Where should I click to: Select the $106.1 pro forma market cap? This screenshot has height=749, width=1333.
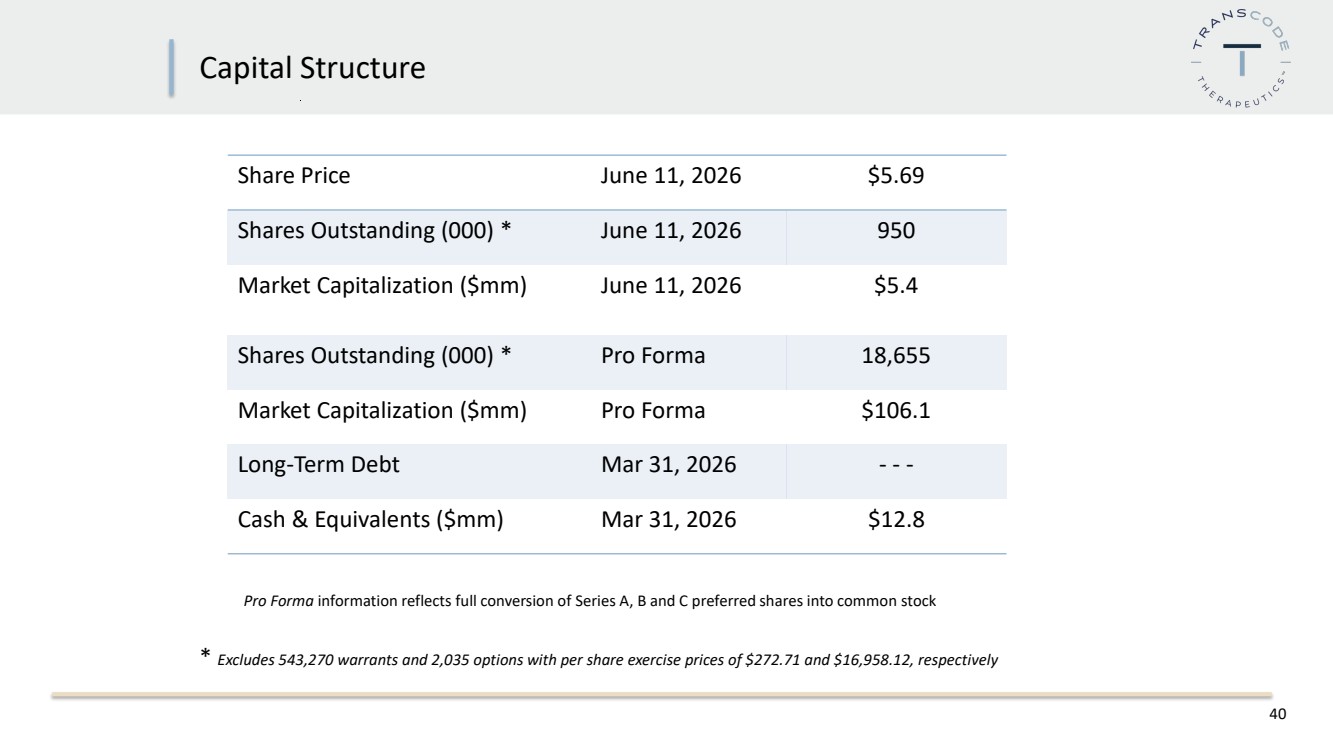(x=896, y=410)
